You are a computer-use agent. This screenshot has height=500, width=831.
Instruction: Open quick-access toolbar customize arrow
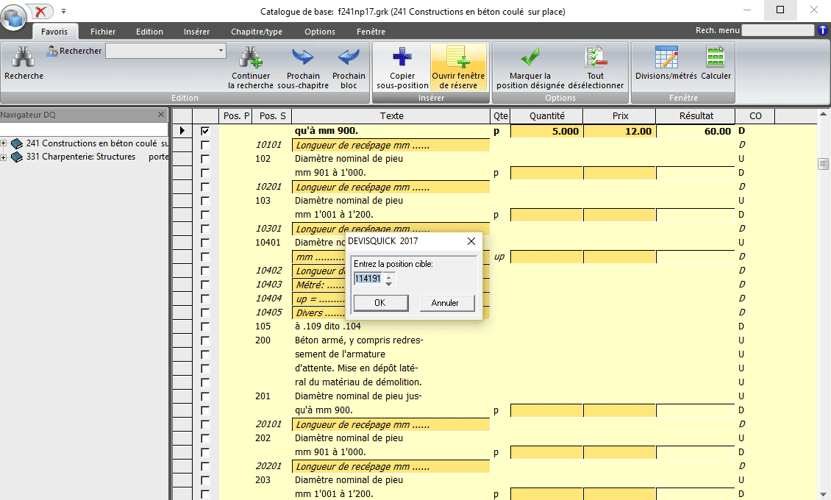pos(63,11)
